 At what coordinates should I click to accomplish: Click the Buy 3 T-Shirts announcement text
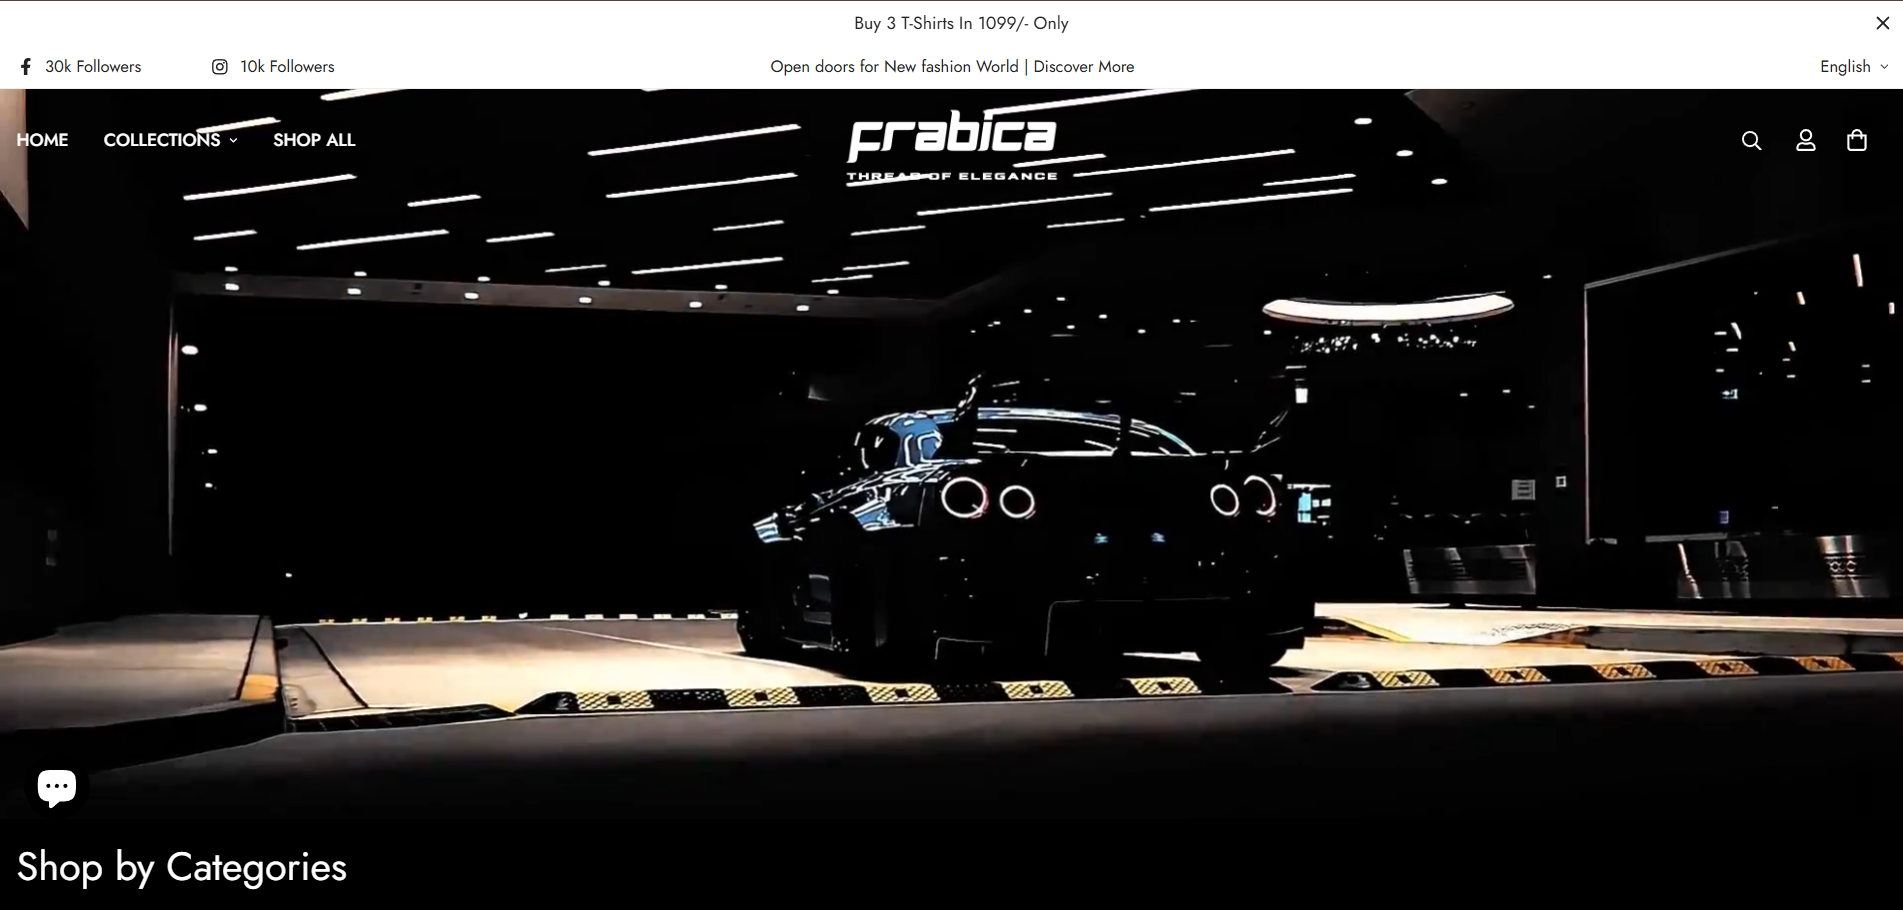tap(960, 23)
